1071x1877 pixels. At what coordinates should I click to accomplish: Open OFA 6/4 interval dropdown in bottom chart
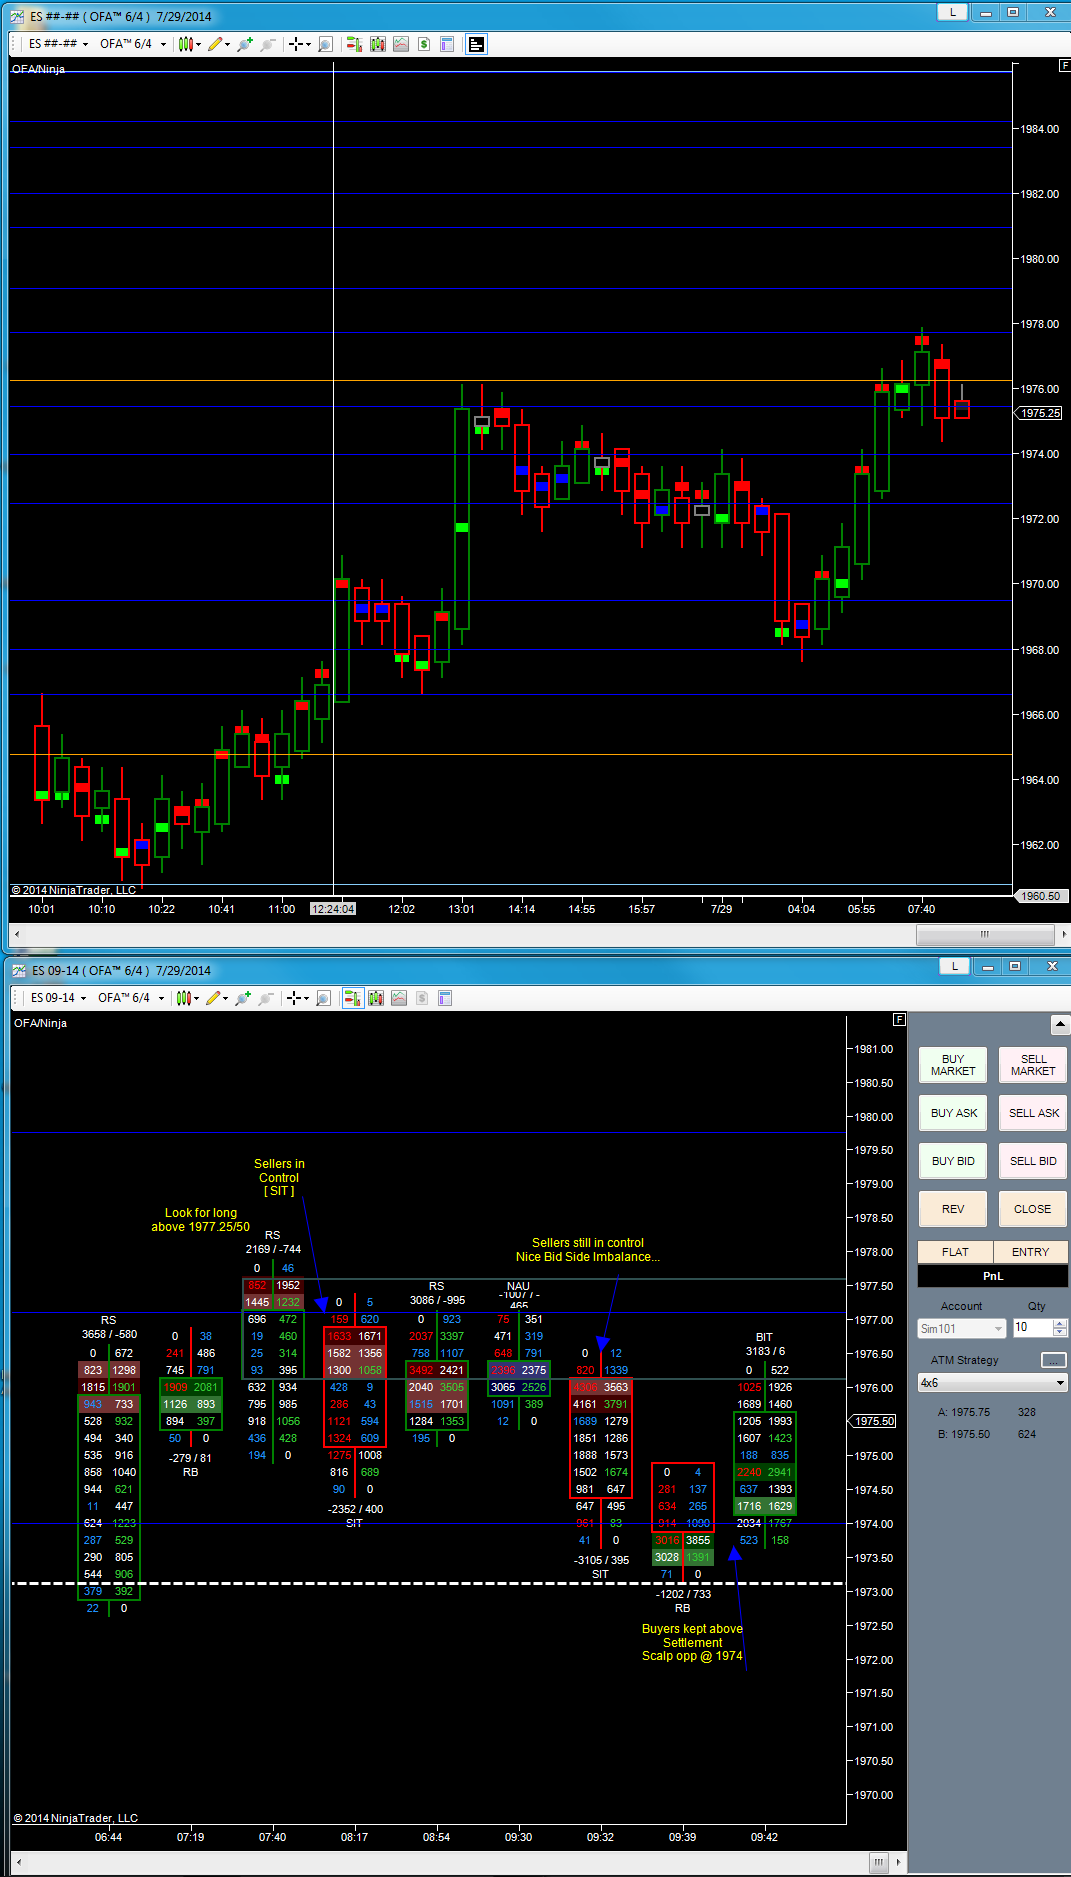130,998
